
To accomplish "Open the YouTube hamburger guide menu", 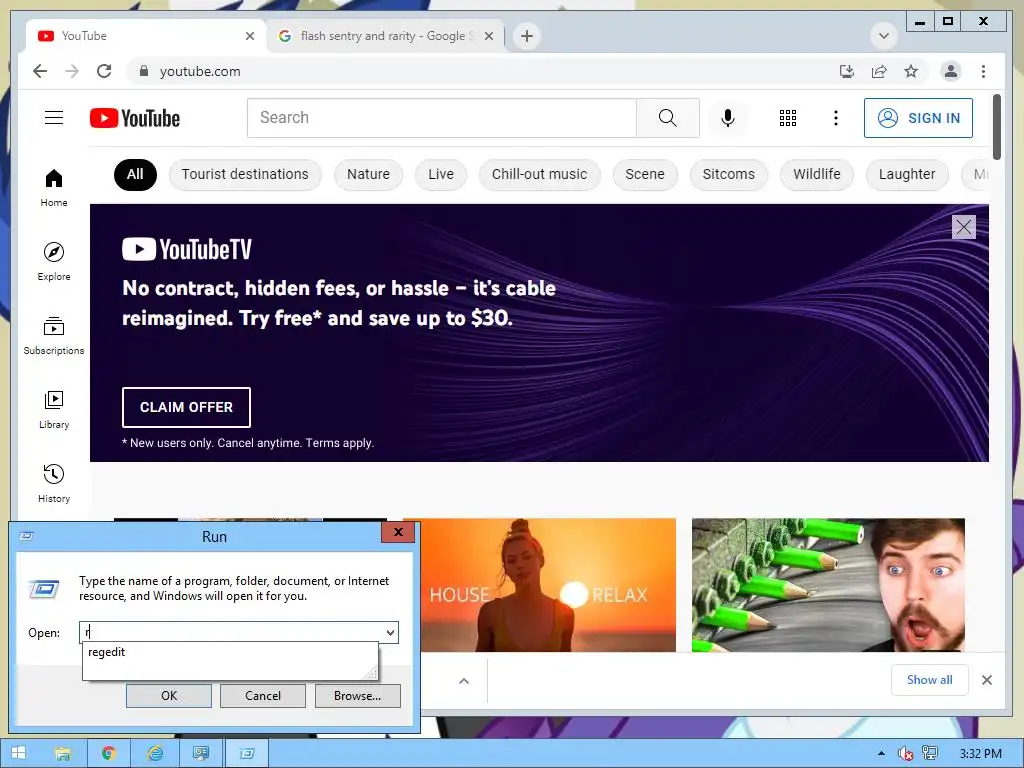I will pyautogui.click(x=54, y=118).
